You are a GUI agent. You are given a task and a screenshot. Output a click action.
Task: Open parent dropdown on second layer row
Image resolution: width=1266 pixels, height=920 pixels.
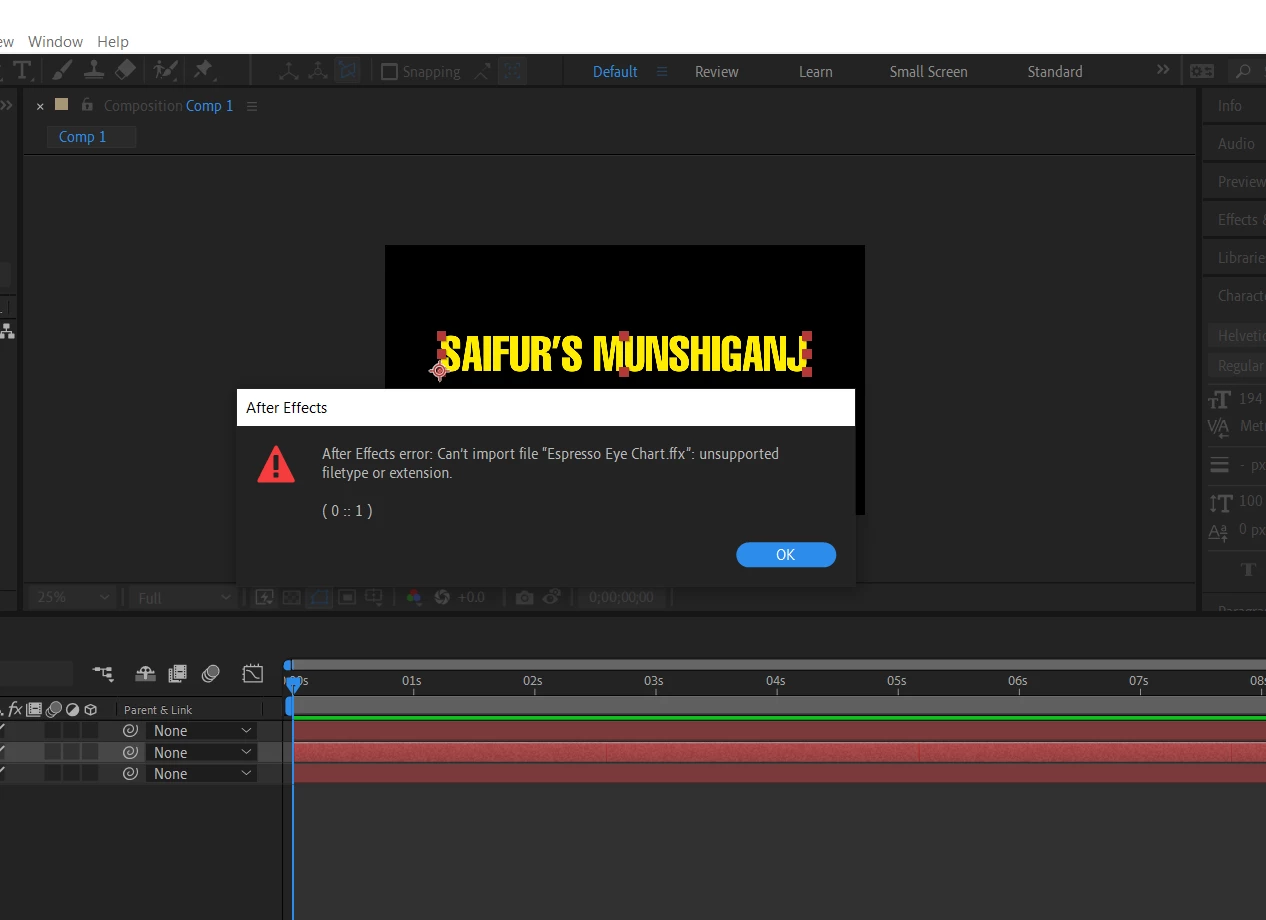[x=202, y=752]
